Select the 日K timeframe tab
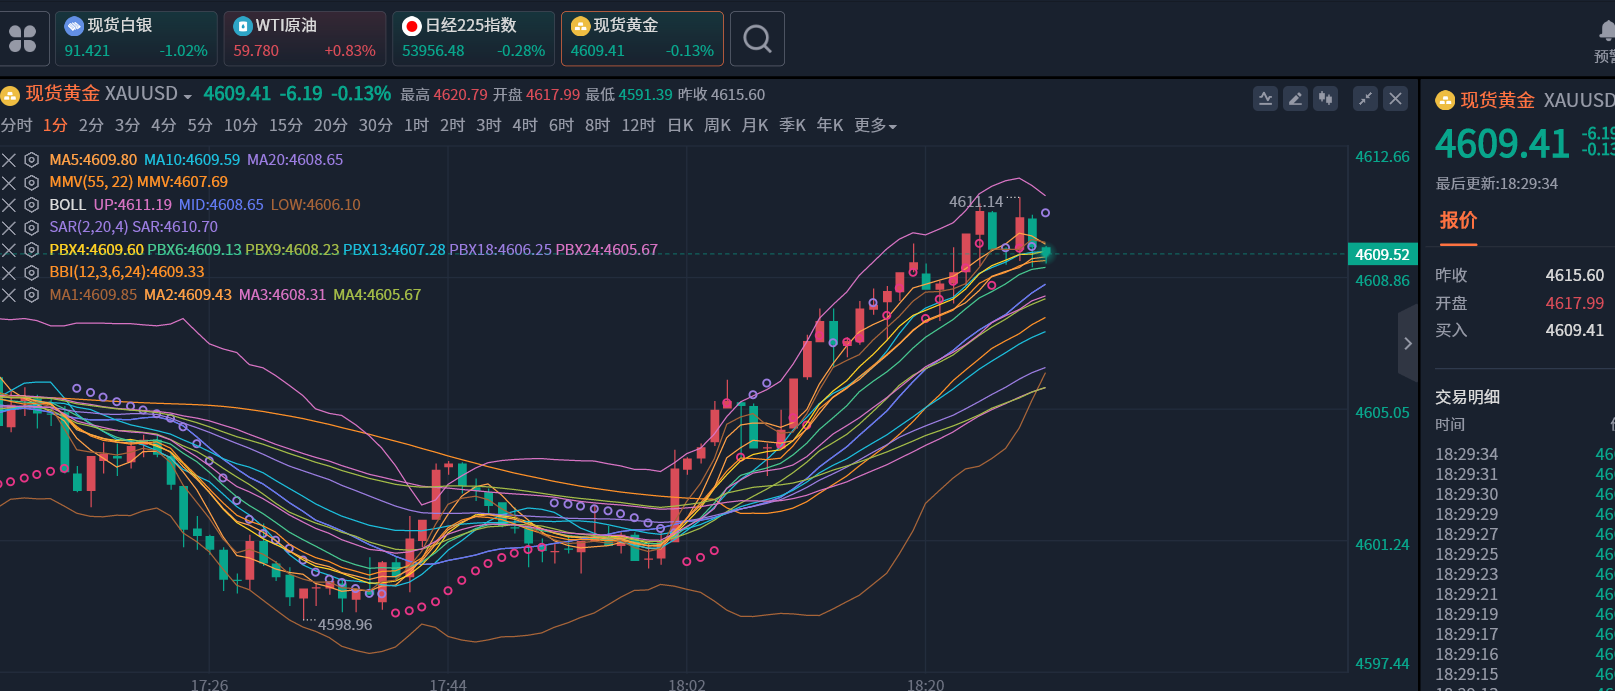Screen dimensions: 1615x691 (x=680, y=126)
